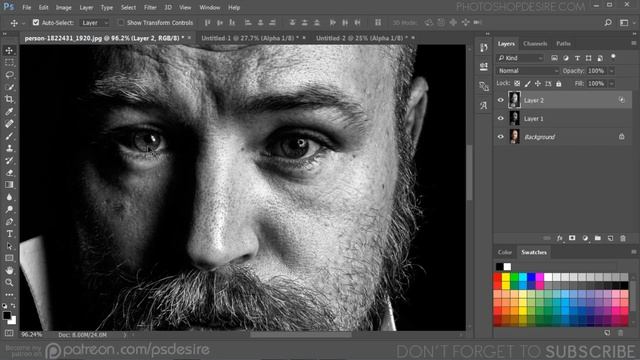Image resolution: width=640 pixels, height=360 pixels.
Task: Open the Normal blend mode dropdown
Action: click(528, 71)
